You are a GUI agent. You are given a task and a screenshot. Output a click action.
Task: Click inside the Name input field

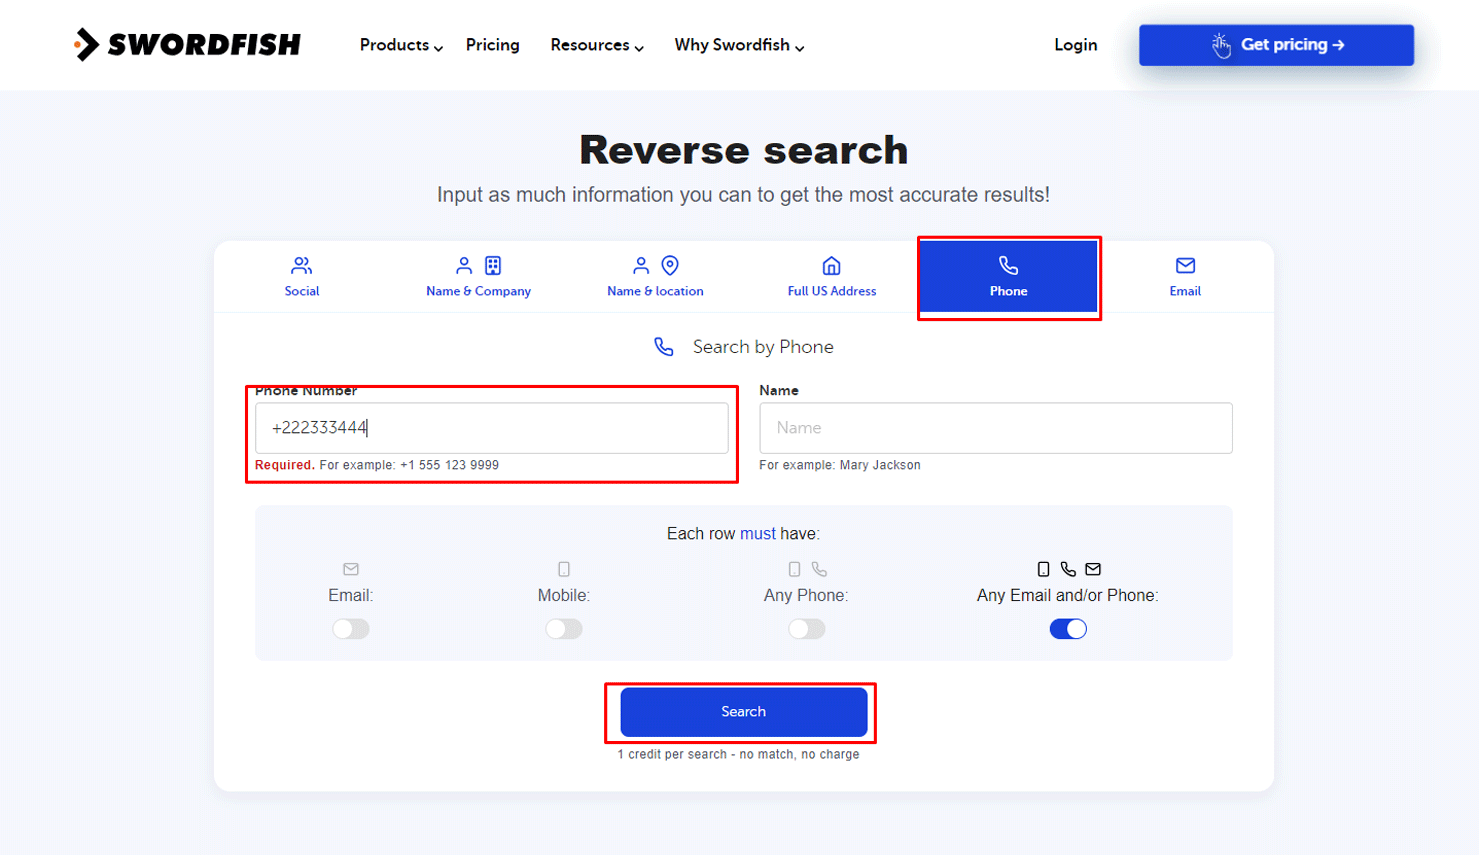coord(995,428)
